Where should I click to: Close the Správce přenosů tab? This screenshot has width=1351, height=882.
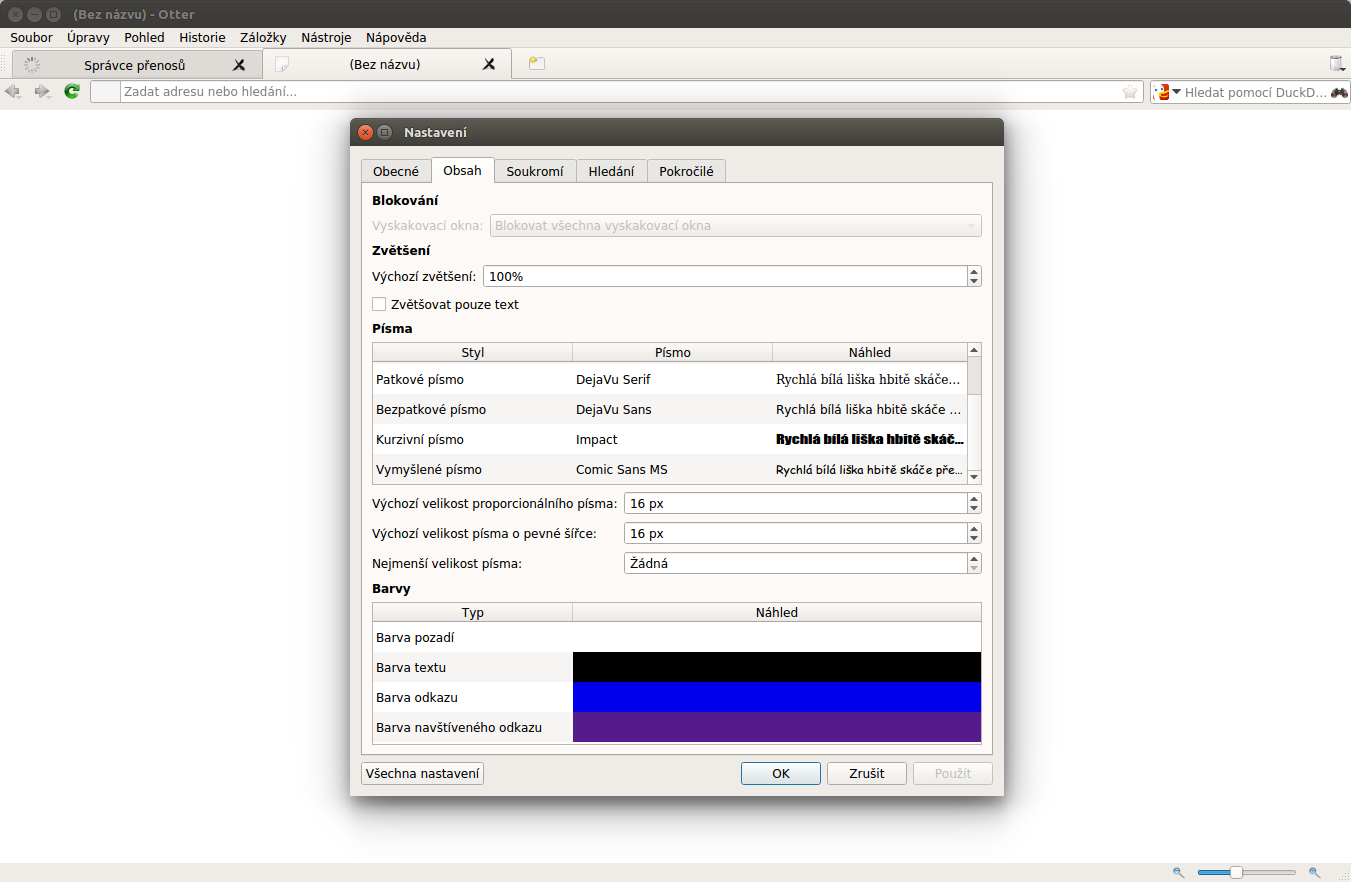pyautogui.click(x=239, y=64)
